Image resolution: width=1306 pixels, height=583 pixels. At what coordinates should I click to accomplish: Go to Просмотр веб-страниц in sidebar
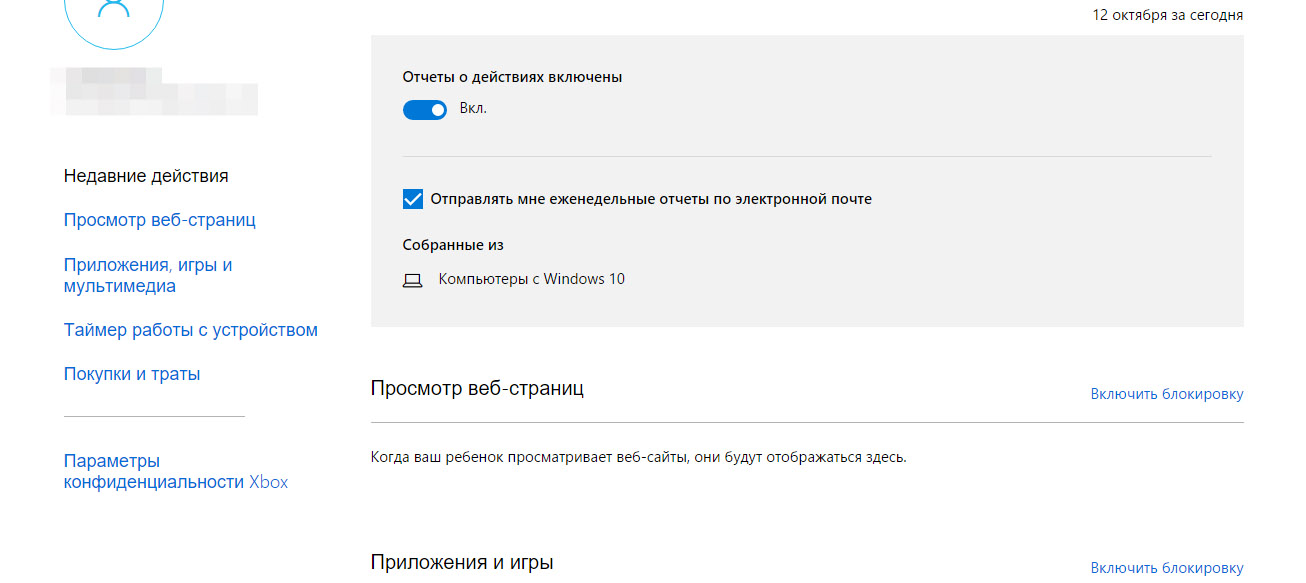point(160,220)
